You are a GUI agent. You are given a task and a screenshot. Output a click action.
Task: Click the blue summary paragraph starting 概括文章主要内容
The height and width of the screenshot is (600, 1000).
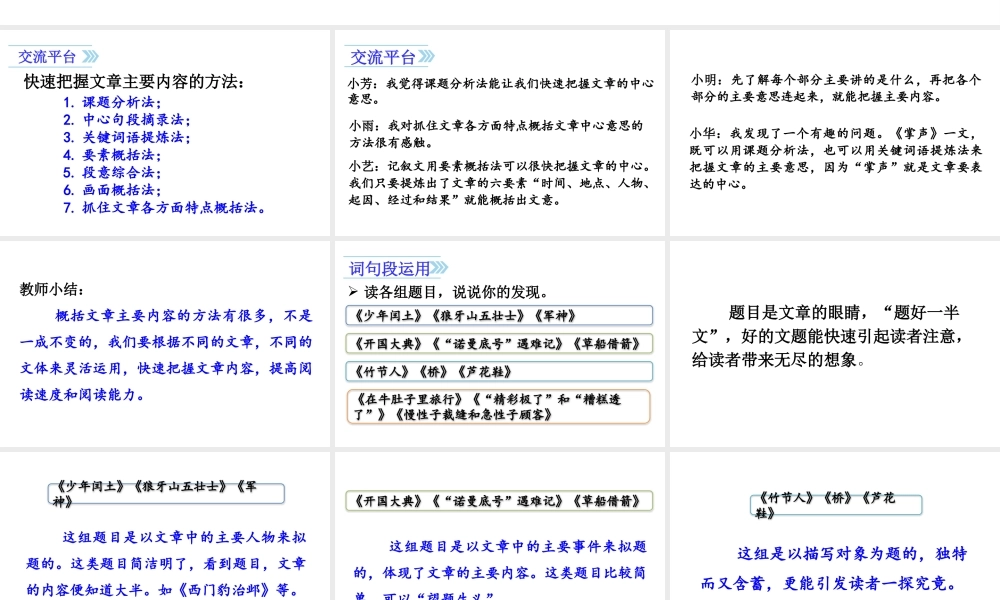(166, 355)
